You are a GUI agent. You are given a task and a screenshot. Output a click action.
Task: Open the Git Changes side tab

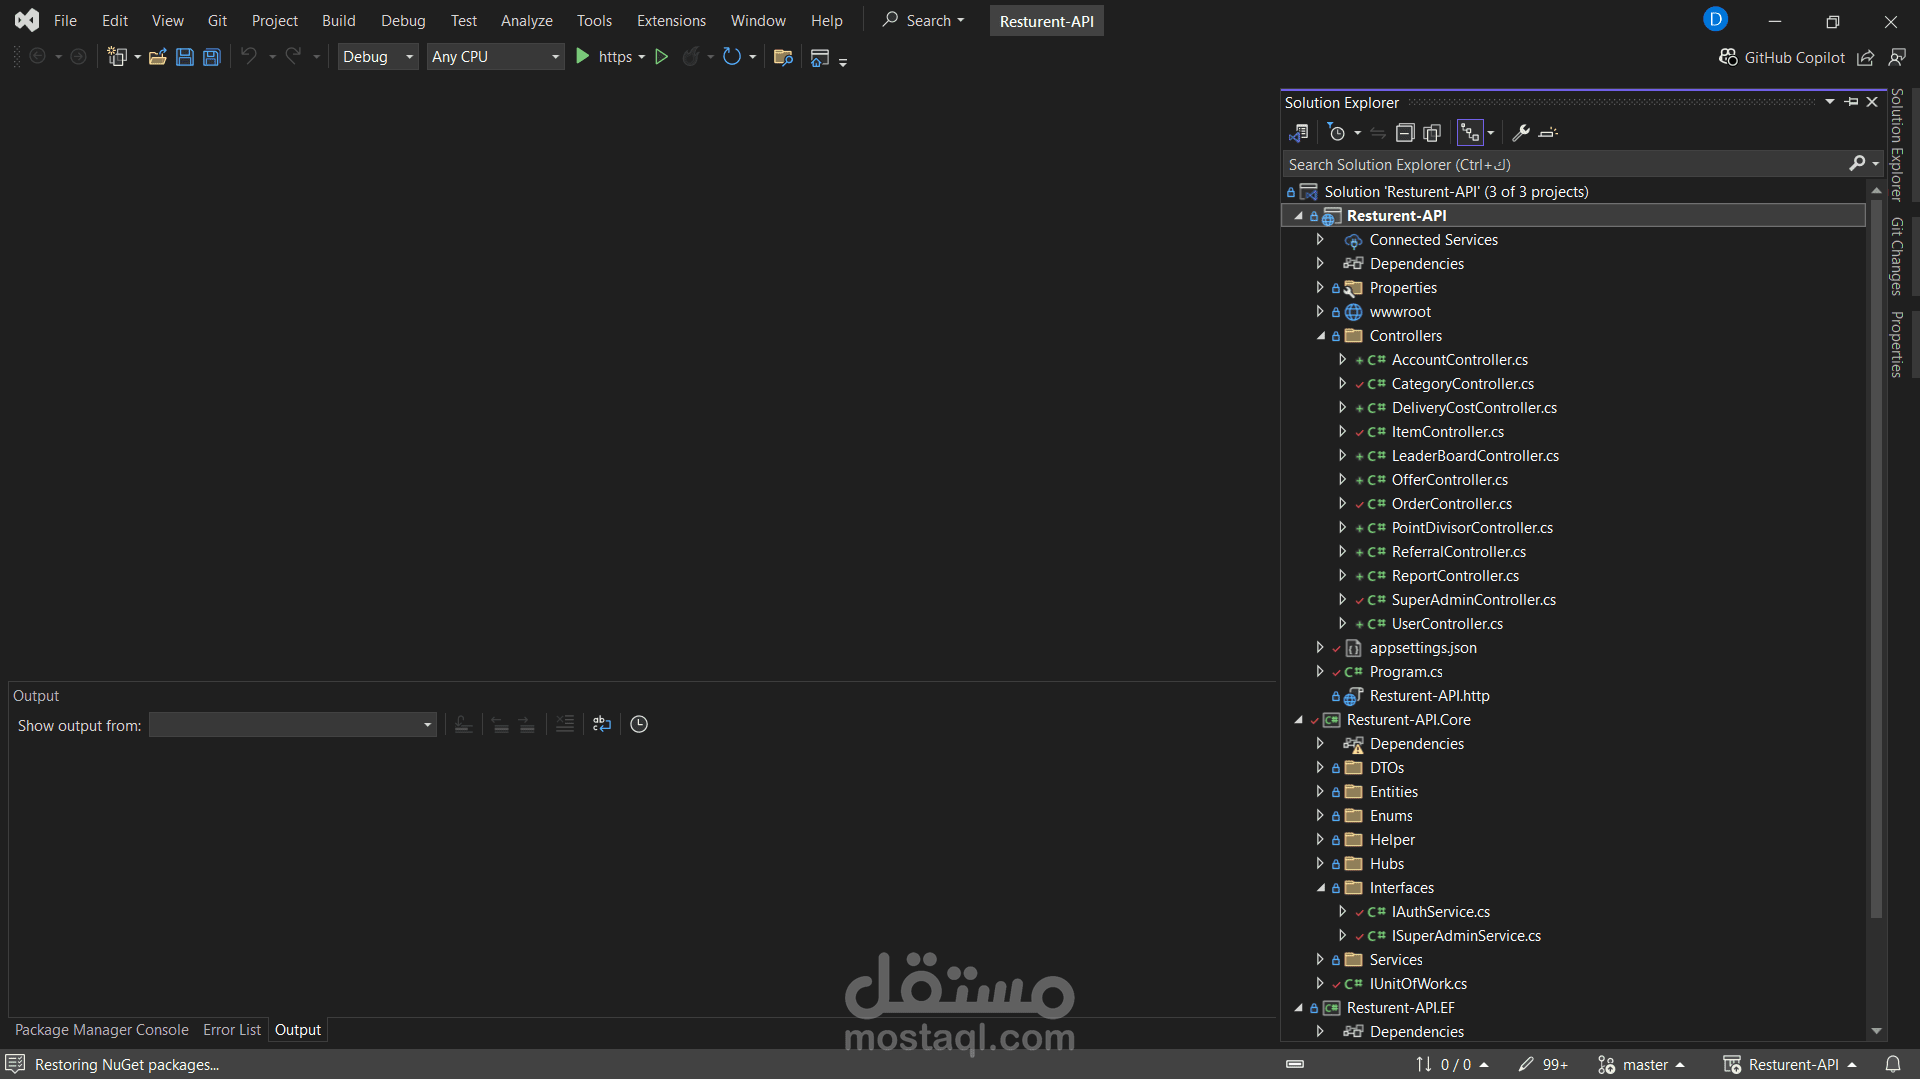(x=1896, y=256)
